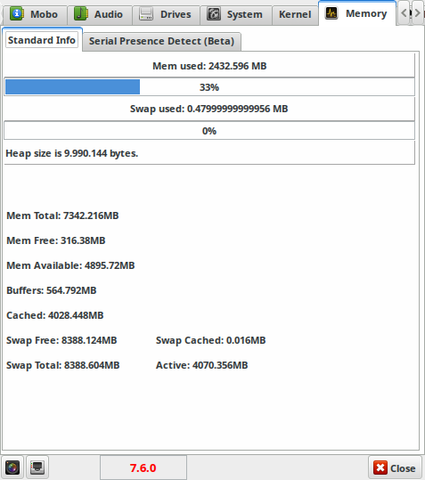Click the 'Swap used: 0.47999999999956 MB' text
The height and width of the screenshot is (480, 425).
[209, 109]
